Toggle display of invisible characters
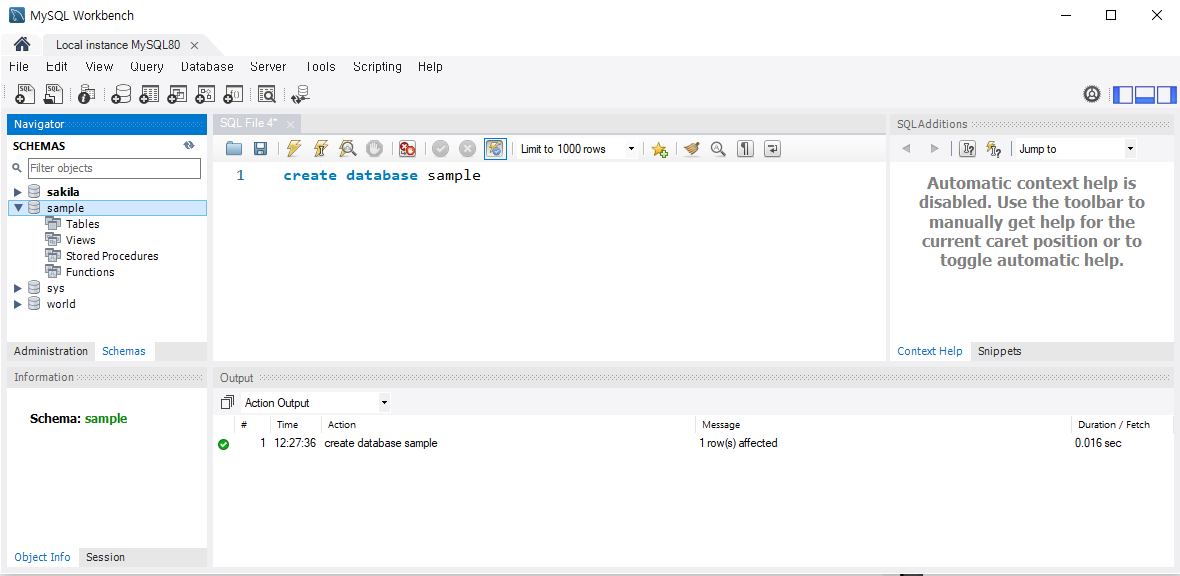 click(745, 149)
